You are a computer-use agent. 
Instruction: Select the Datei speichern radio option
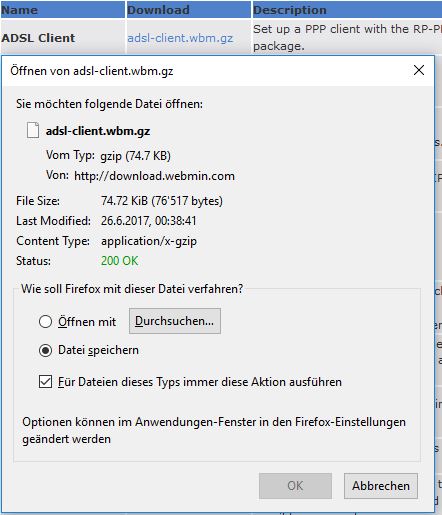45,350
